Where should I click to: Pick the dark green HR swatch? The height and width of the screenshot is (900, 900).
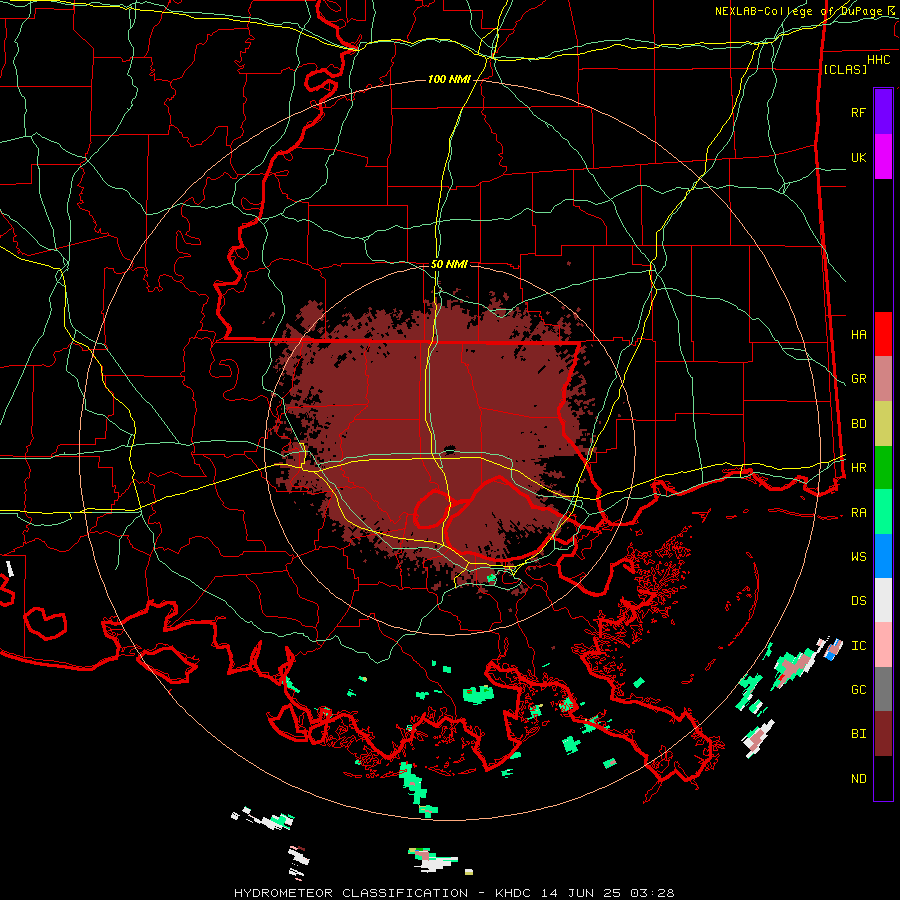(x=883, y=467)
